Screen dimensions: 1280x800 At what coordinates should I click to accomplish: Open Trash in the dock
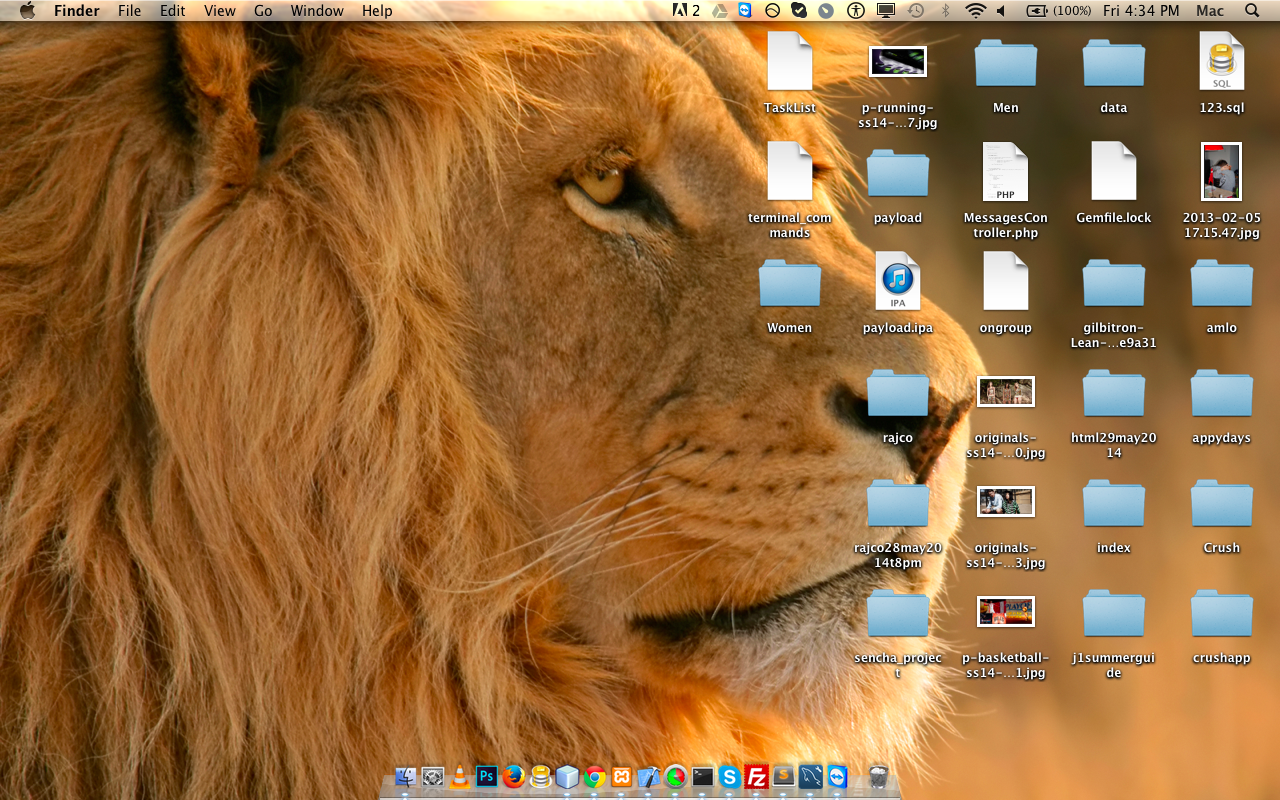pos(879,777)
